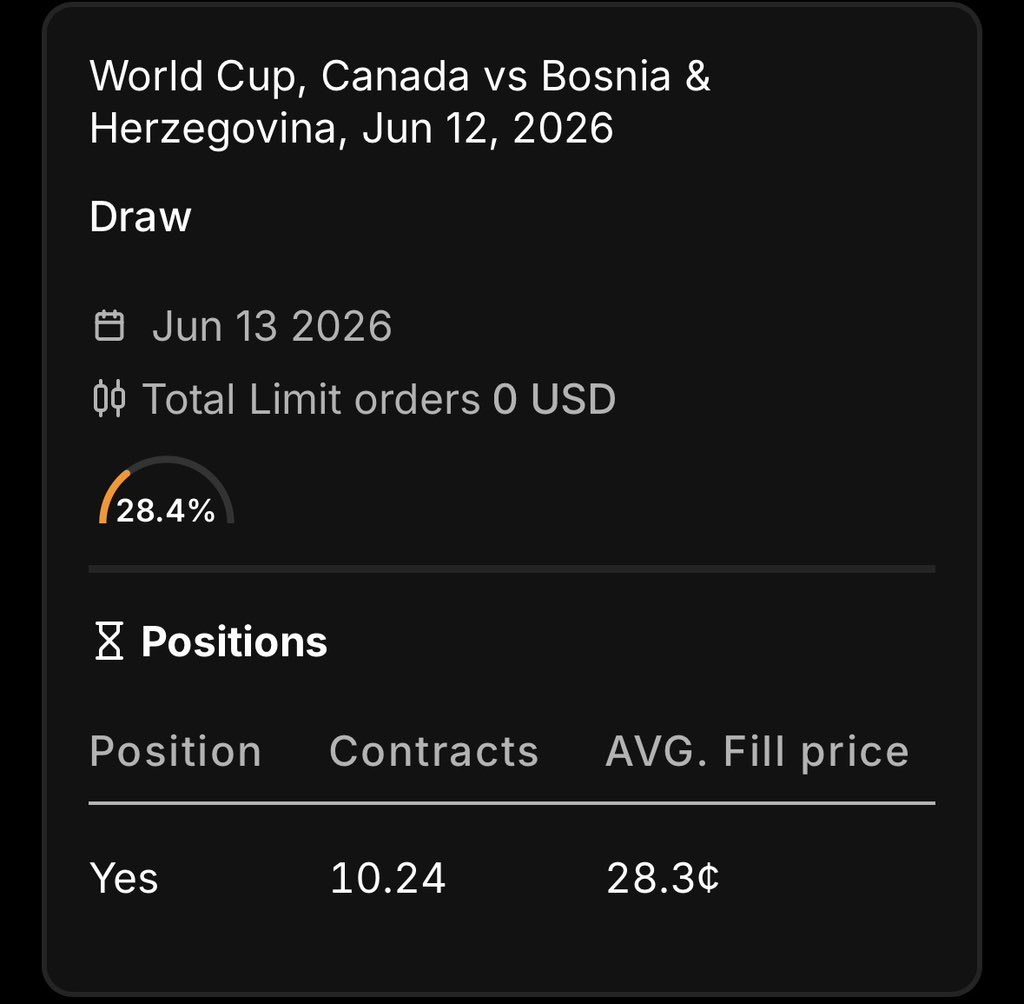The height and width of the screenshot is (1004, 1024).
Task: Click the 10.24 contracts value
Action: (388, 877)
